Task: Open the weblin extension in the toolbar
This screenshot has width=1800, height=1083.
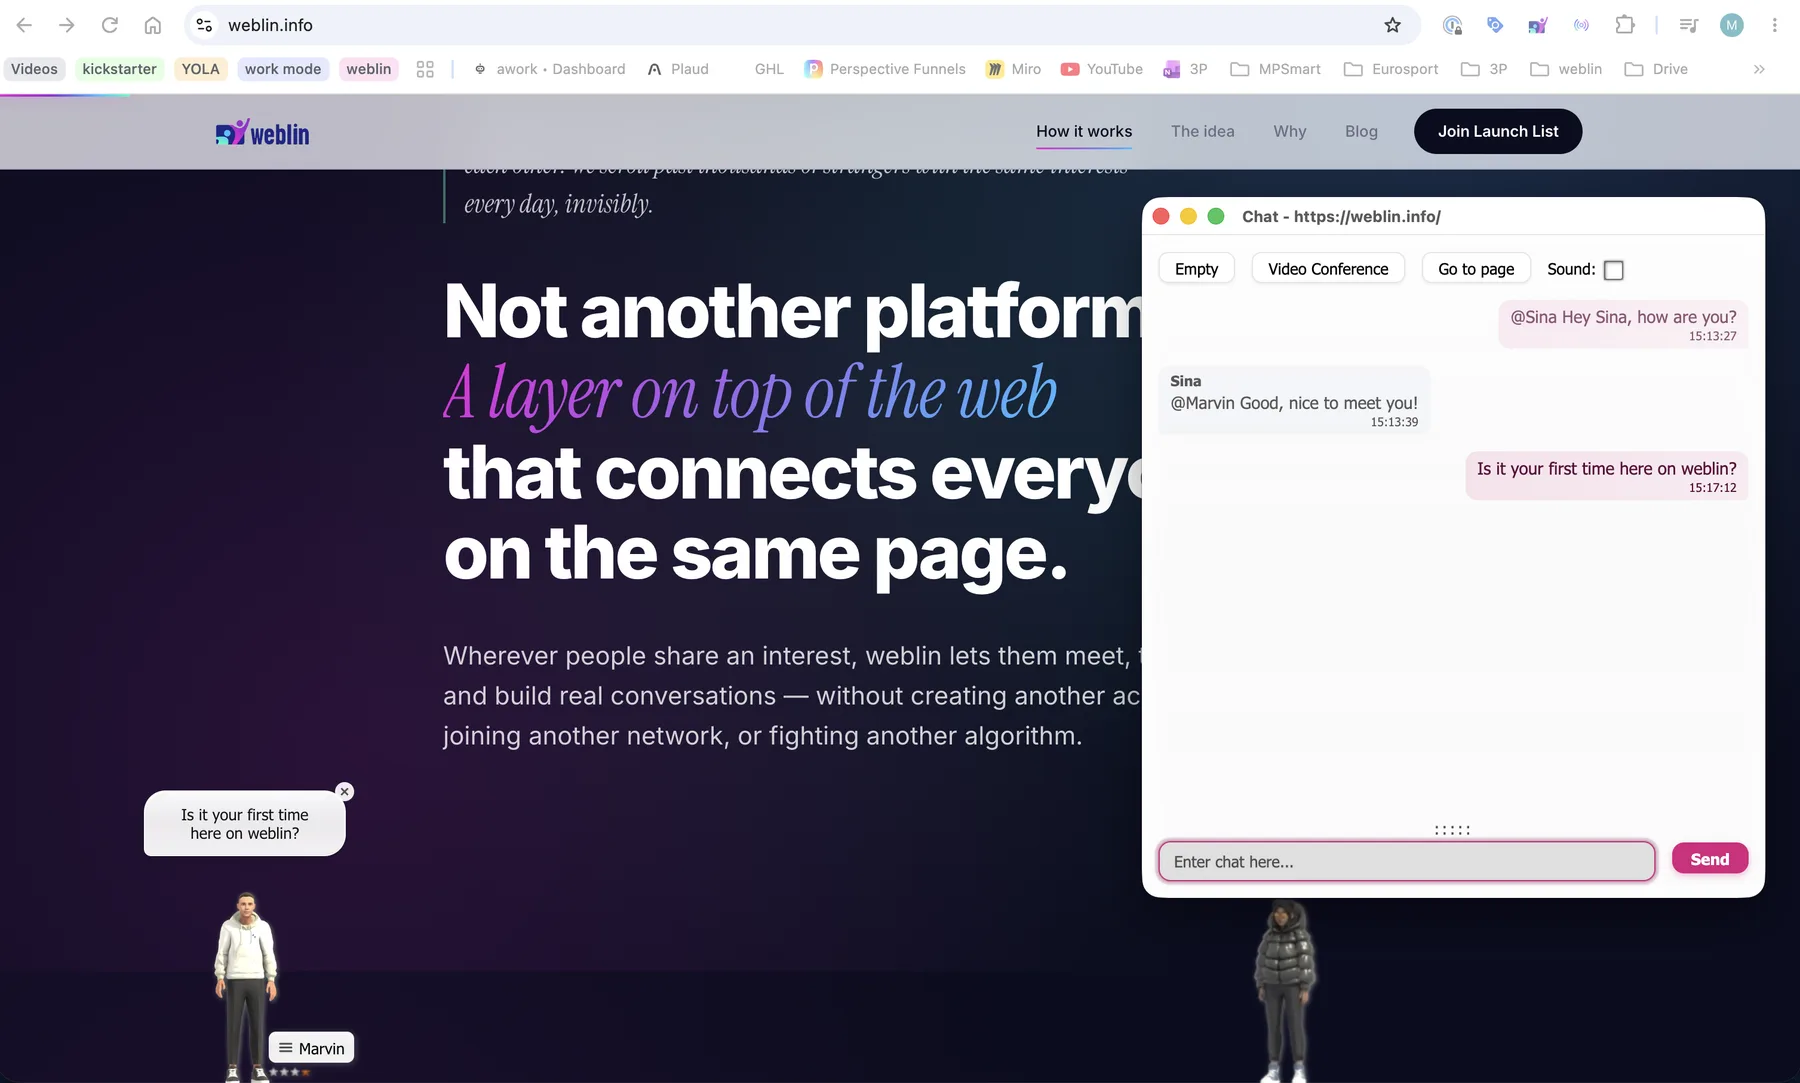Action: (1538, 25)
